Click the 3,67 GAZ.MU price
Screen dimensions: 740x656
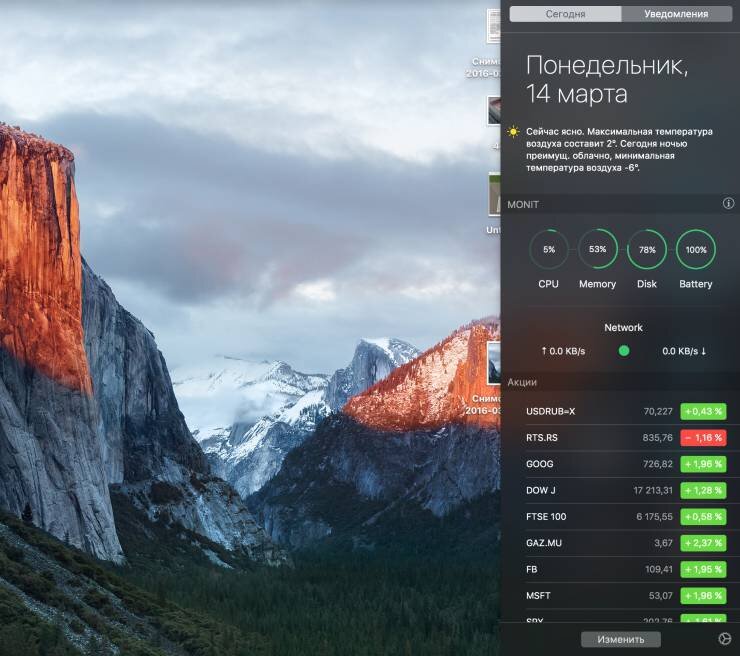point(663,543)
